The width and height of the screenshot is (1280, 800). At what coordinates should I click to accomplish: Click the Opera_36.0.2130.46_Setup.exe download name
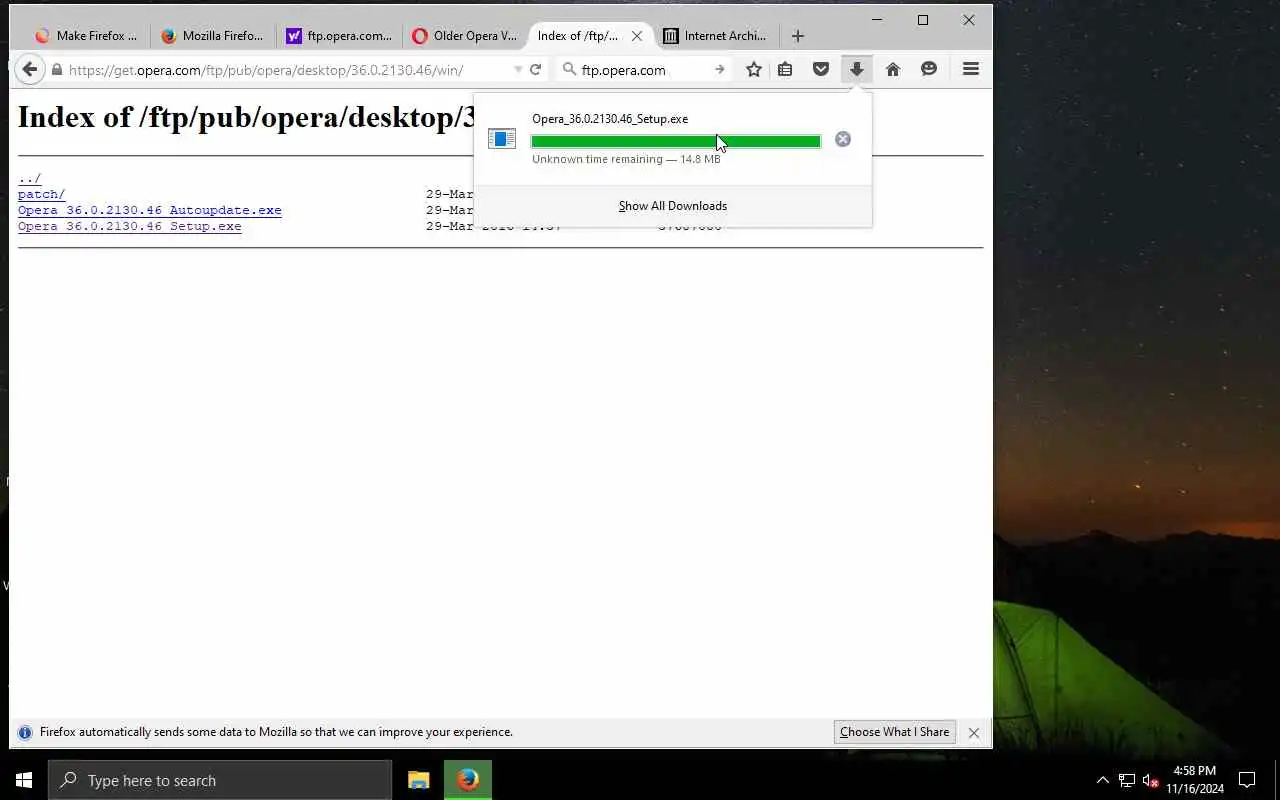(610, 119)
